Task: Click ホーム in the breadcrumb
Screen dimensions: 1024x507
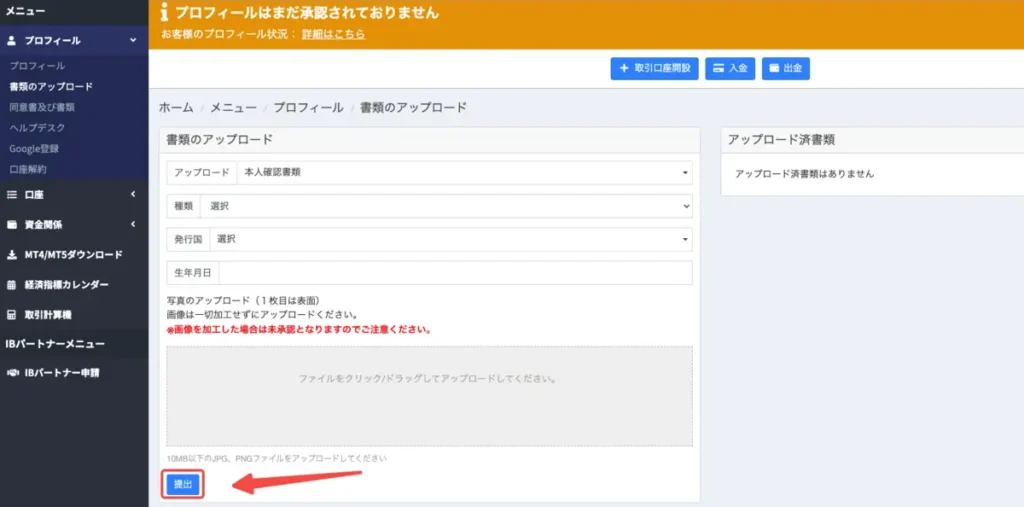Action: pyautogui.click(x=176, y=108)
